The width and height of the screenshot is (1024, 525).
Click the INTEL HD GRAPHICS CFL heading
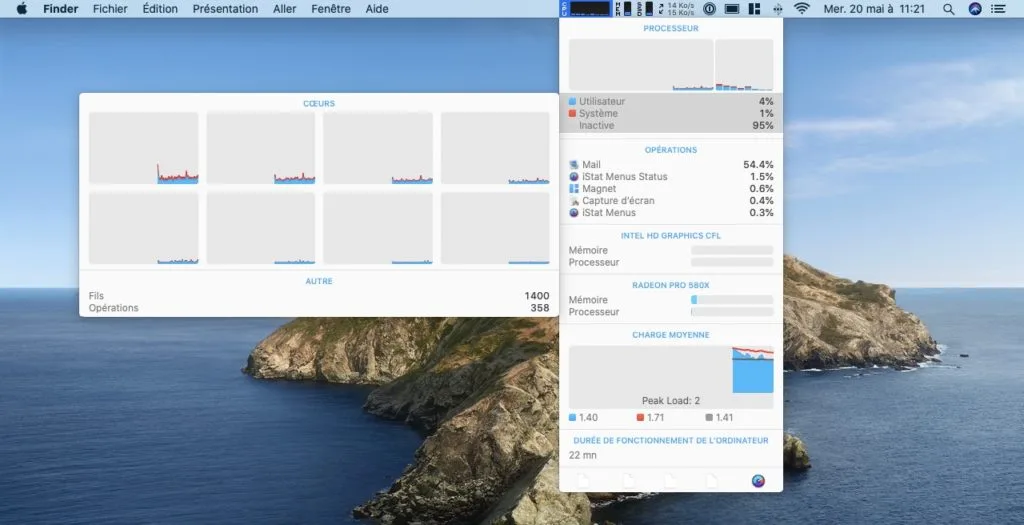(671, 235)
